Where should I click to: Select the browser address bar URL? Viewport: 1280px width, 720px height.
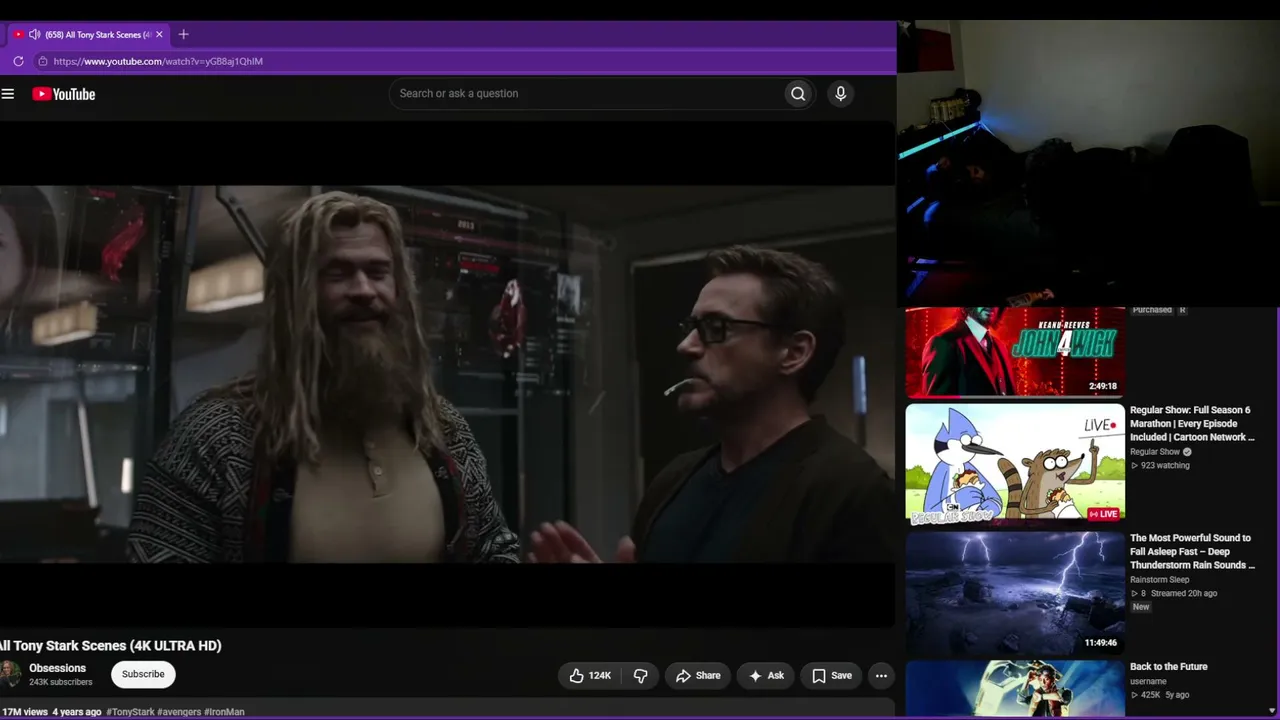point(158,61)
